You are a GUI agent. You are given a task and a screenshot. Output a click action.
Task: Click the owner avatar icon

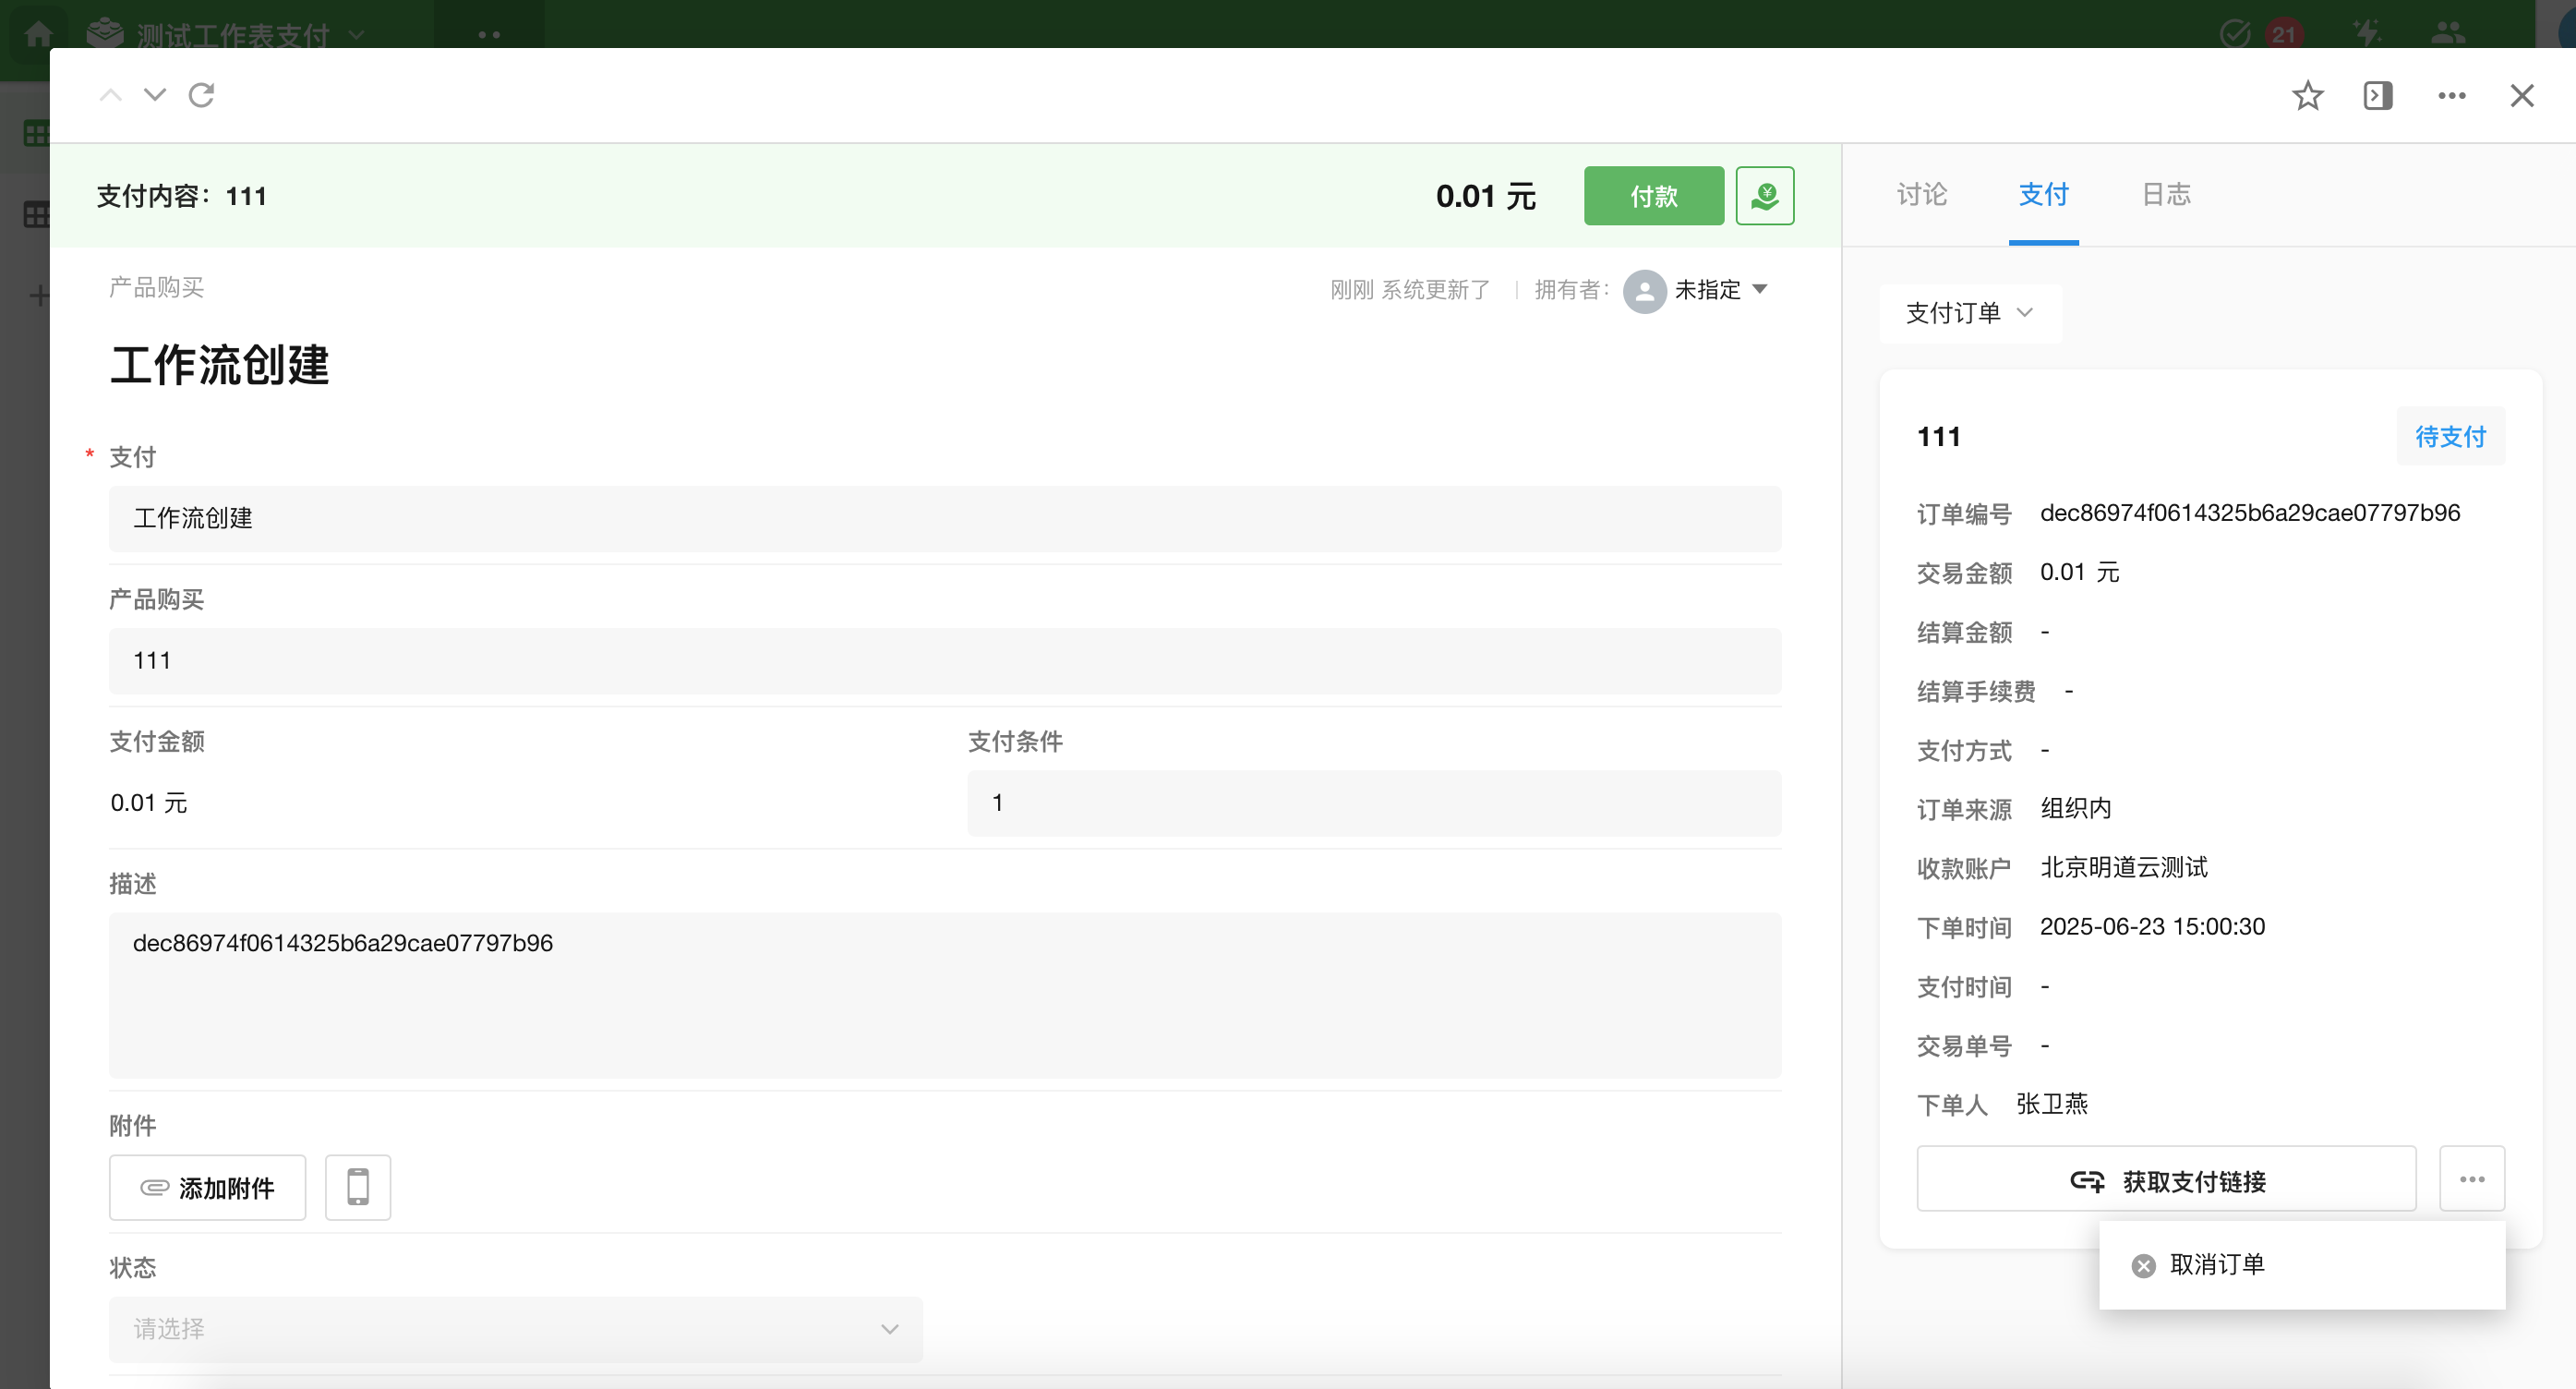[1644, 291]
